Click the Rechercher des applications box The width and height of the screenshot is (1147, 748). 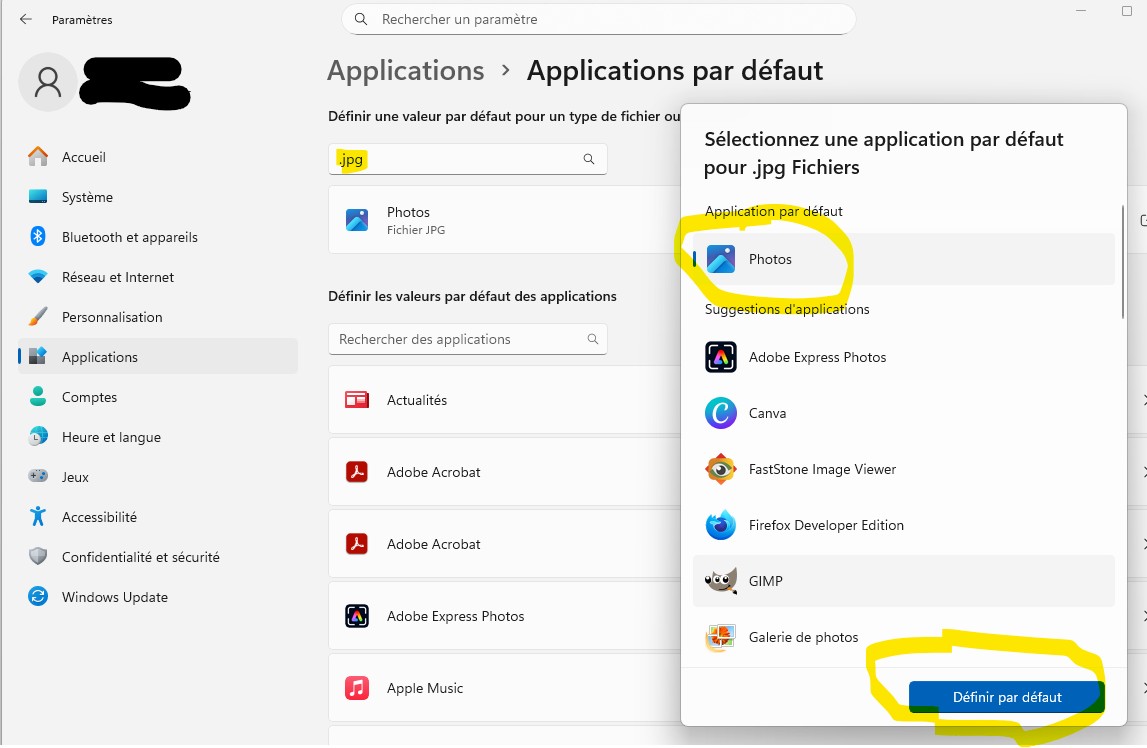pyautogui.click(x=460, y=339)
